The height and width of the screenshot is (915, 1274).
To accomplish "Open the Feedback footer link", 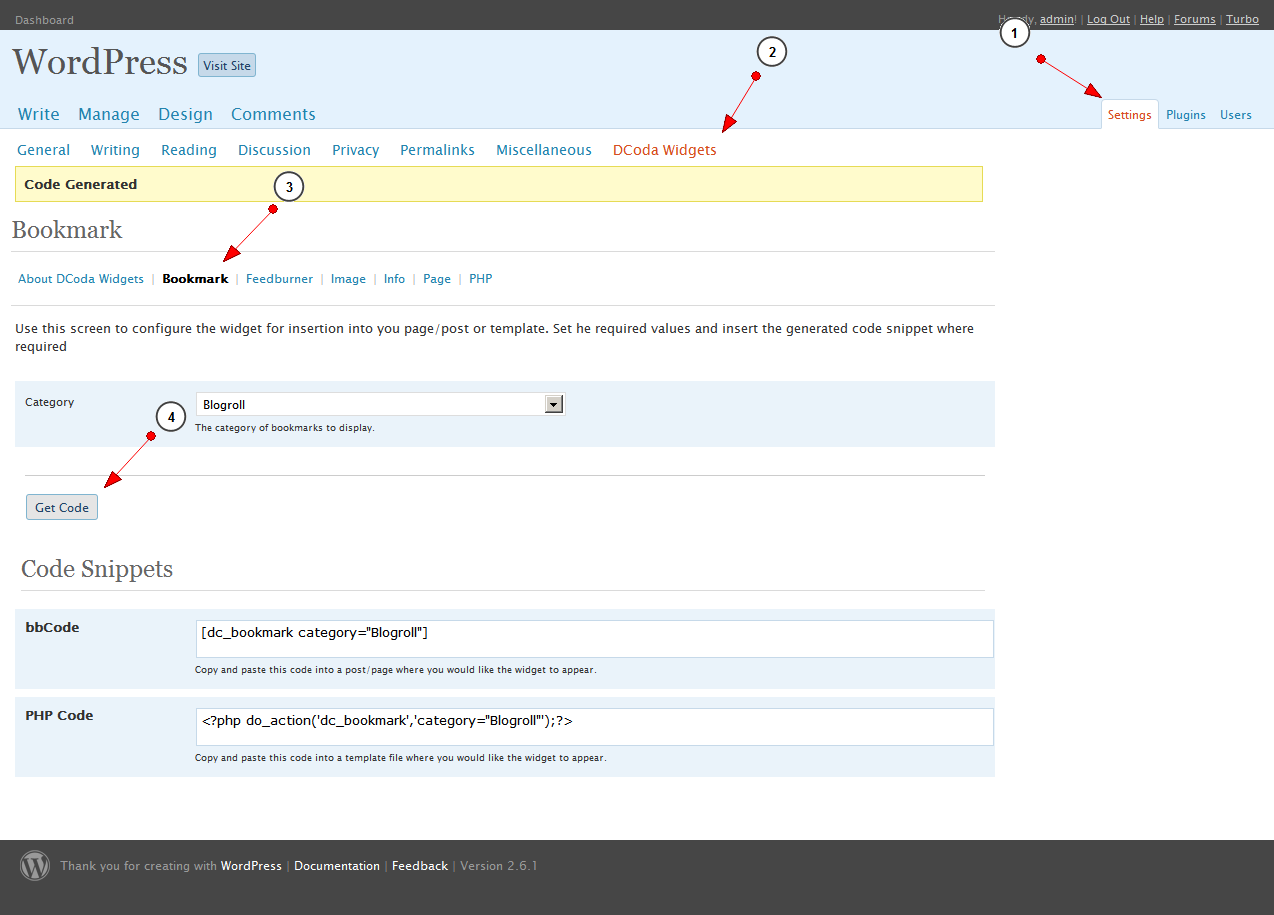I will (420, 866).
